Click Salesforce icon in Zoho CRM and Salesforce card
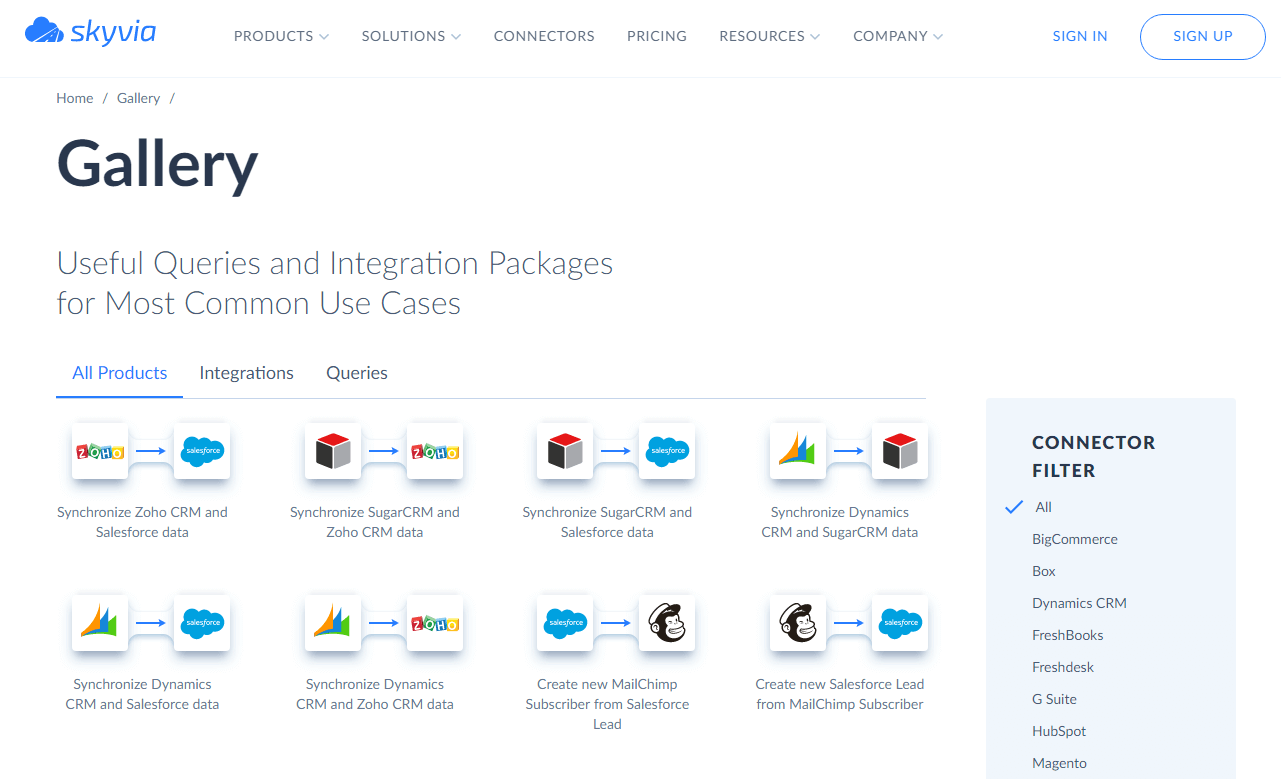The image size is (1281, 779). tap(202, 451)
